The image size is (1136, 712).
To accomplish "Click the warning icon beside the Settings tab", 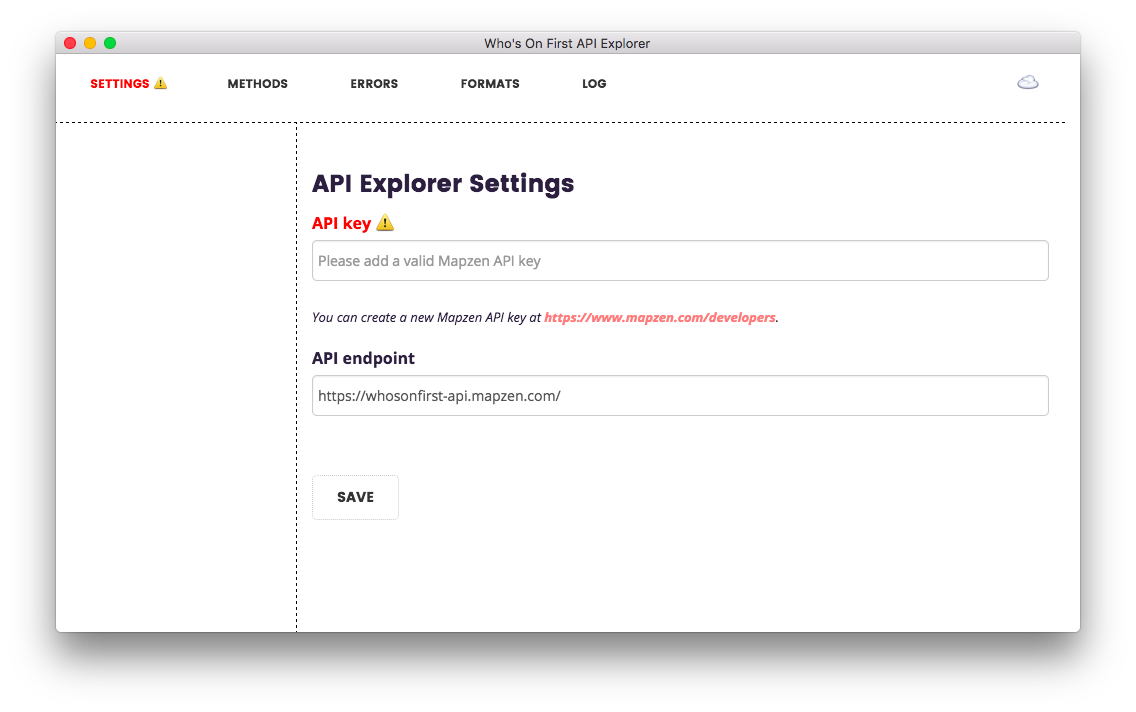I will 160,84.
